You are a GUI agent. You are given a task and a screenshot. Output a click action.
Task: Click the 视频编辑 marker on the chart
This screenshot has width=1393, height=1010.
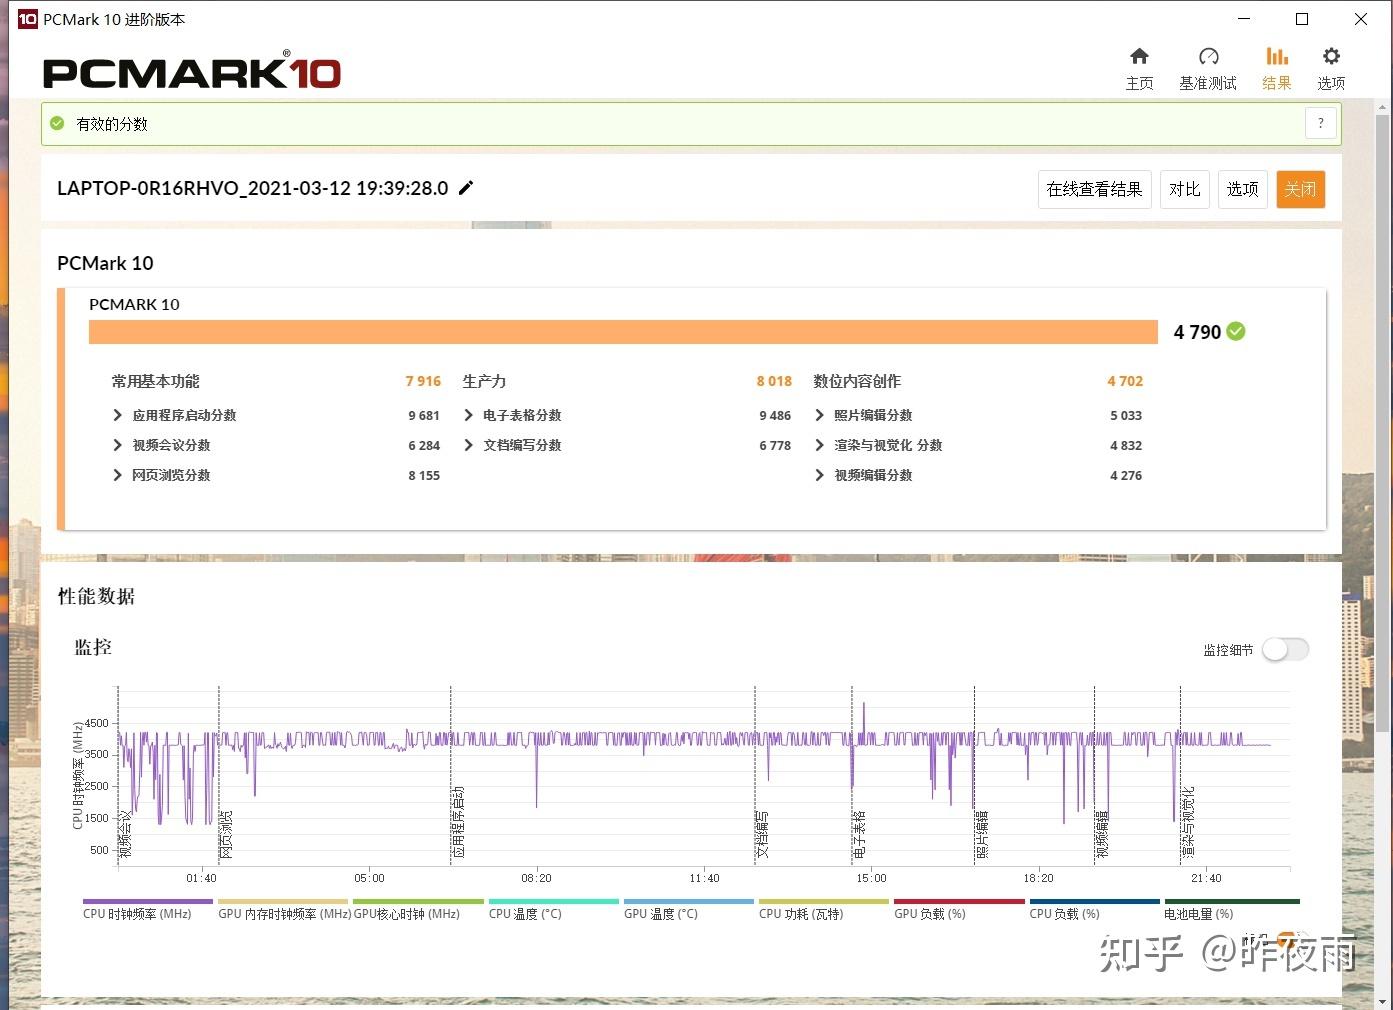[x=1102, y=834]
